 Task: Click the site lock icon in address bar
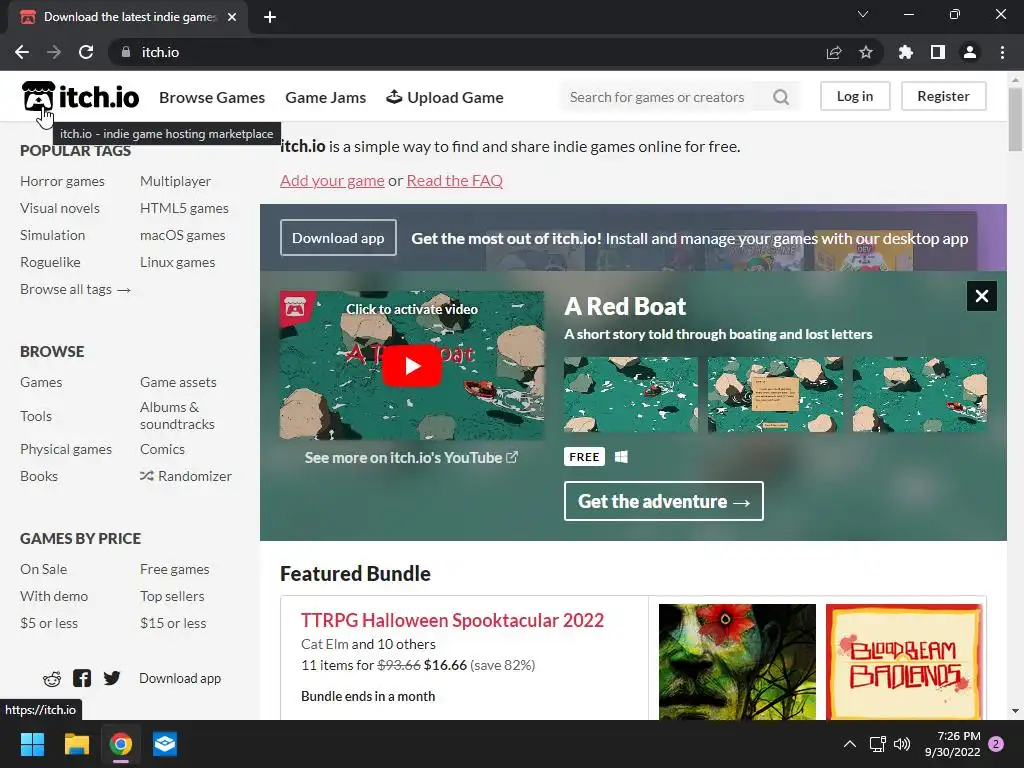point(126,52)
